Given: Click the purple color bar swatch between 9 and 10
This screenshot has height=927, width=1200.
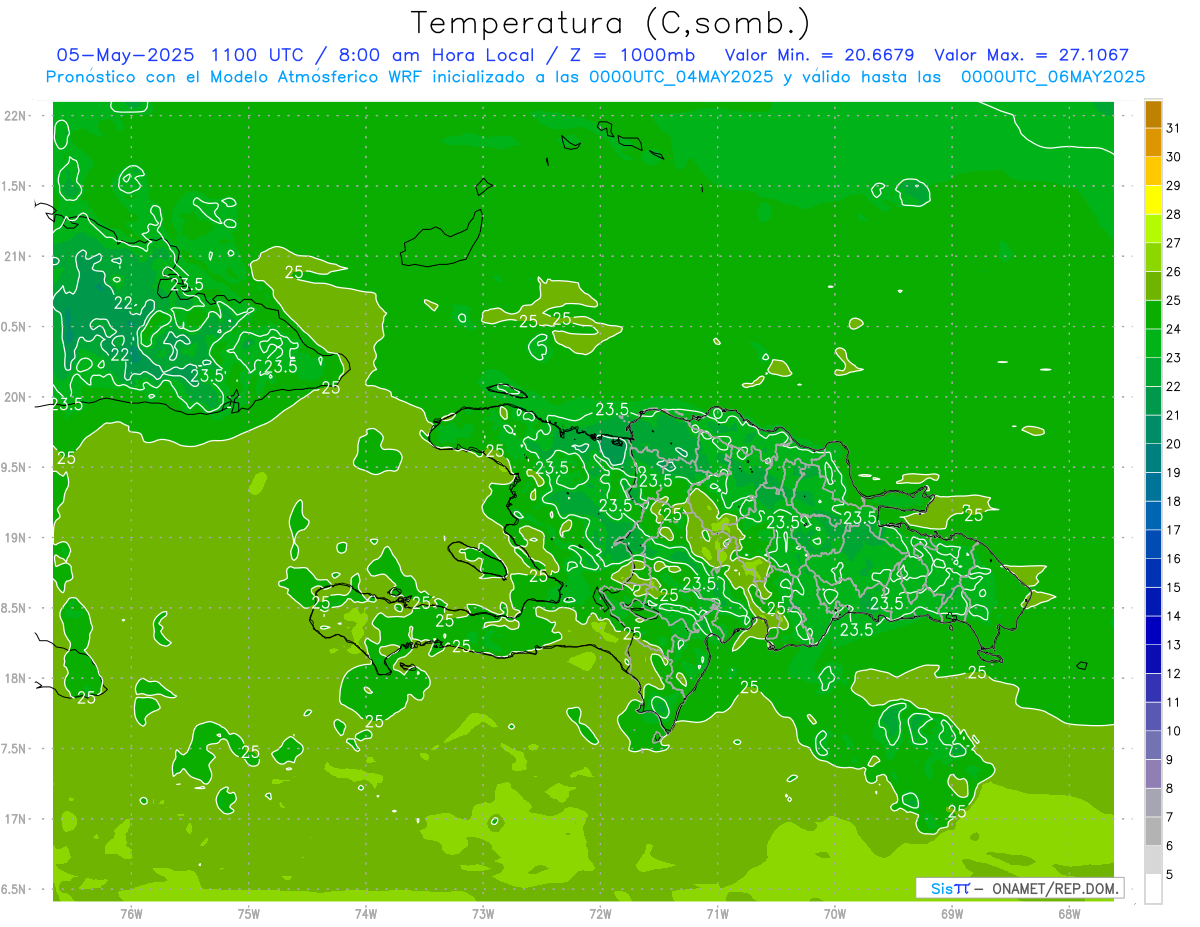Looking at the screenshot, I should (x=1153, y=745).
